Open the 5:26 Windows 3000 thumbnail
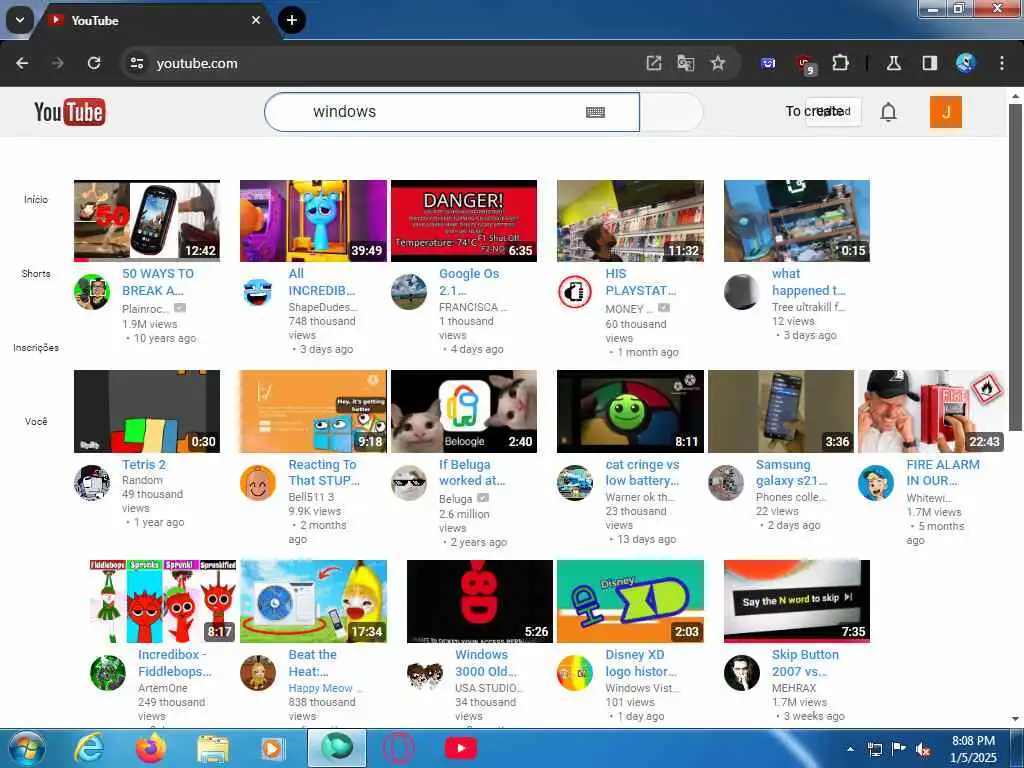Screen dimensions: 1024x768 tap(480, 601)
